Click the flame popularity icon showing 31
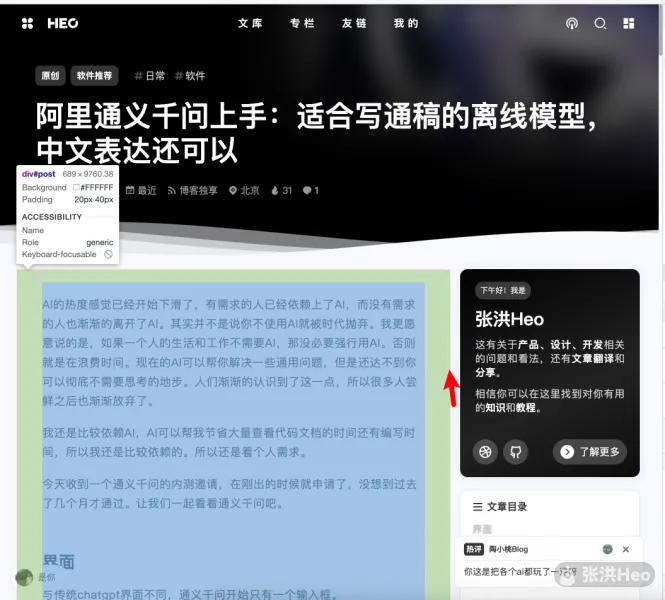The height and width of the screenshot is (600, 665). pyautogui.click(x=275, y=190)
